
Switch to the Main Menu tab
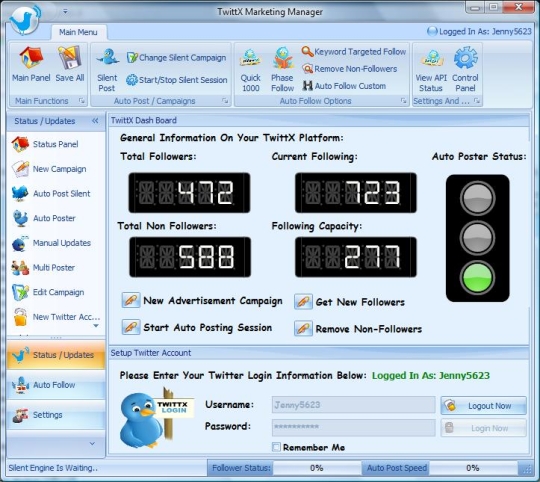point(78,32)
